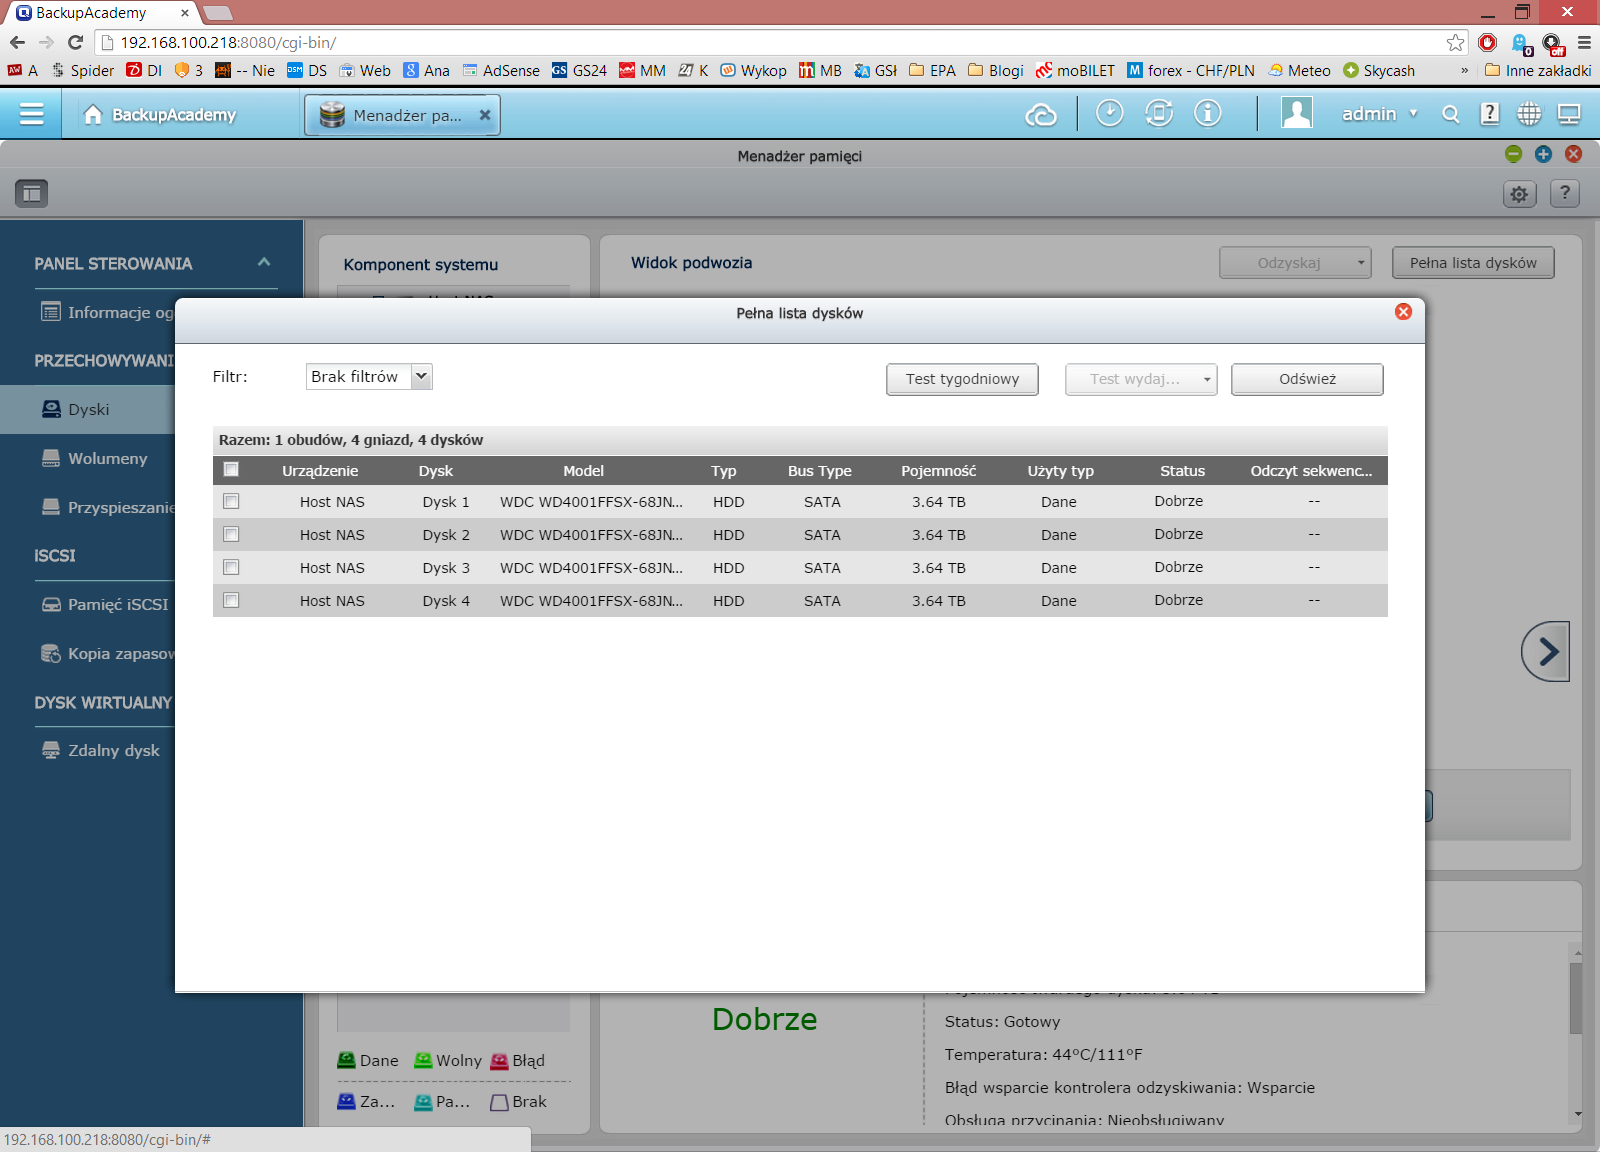The width and height of the screenshot is (1600, 1152).
Task: Open the Zdalny dysk sidebar item
Action: (x=100, y=750)
